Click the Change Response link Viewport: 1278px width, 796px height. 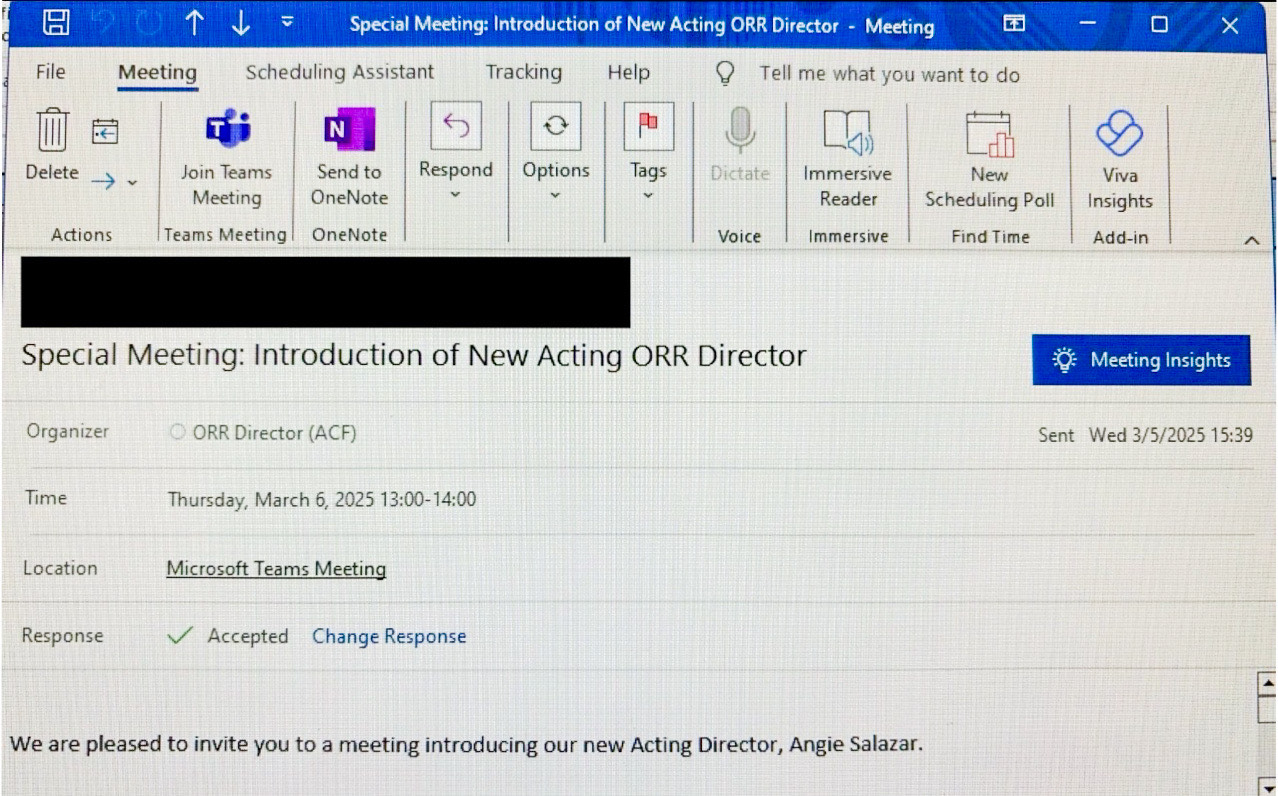point(389,636)
